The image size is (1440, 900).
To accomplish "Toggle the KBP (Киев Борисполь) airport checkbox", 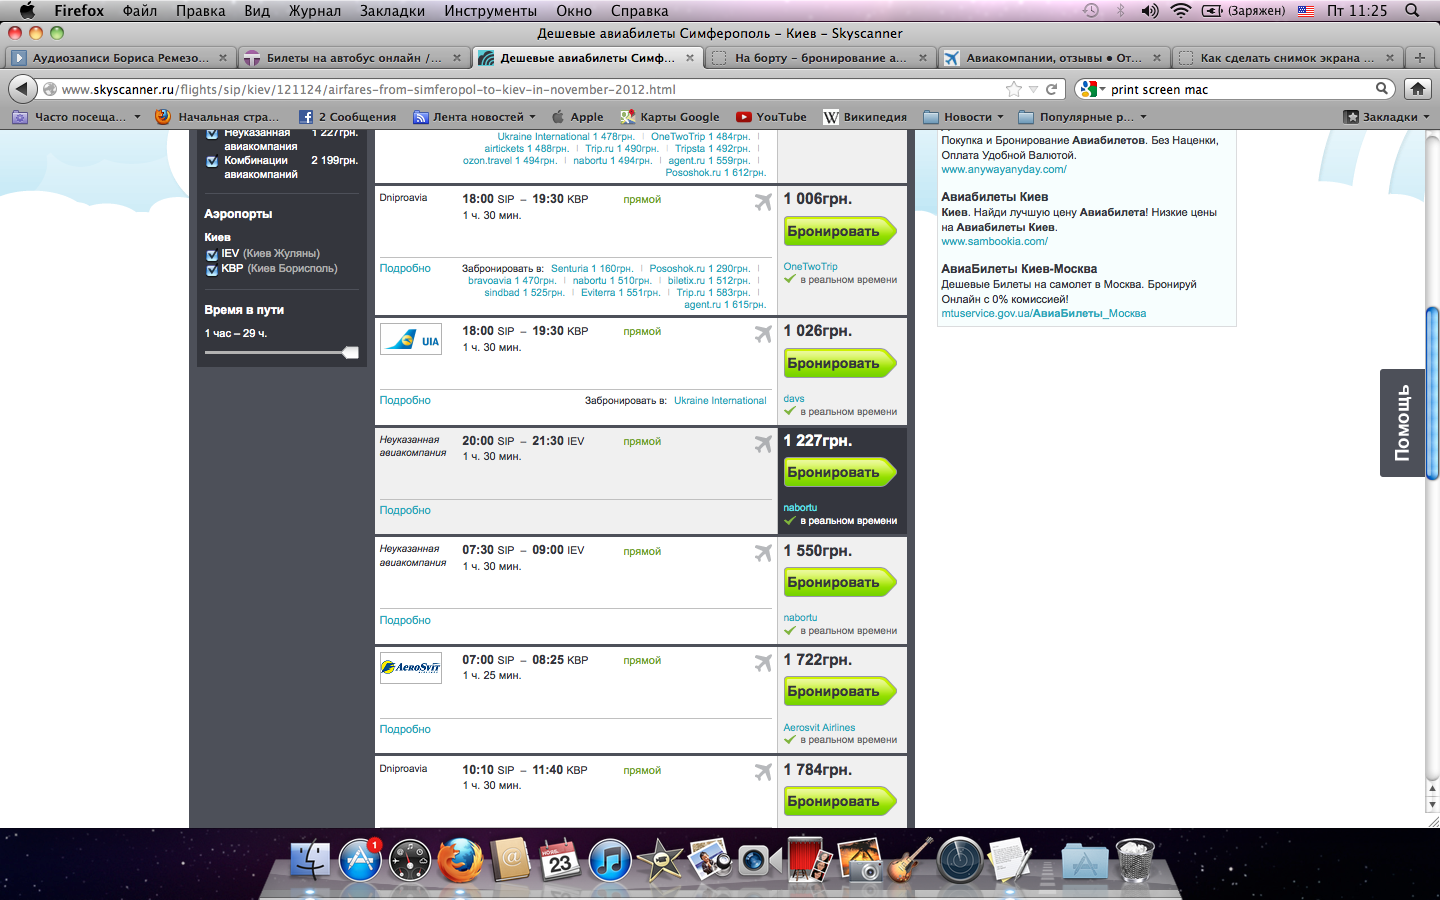I will (x=212, y=270).
